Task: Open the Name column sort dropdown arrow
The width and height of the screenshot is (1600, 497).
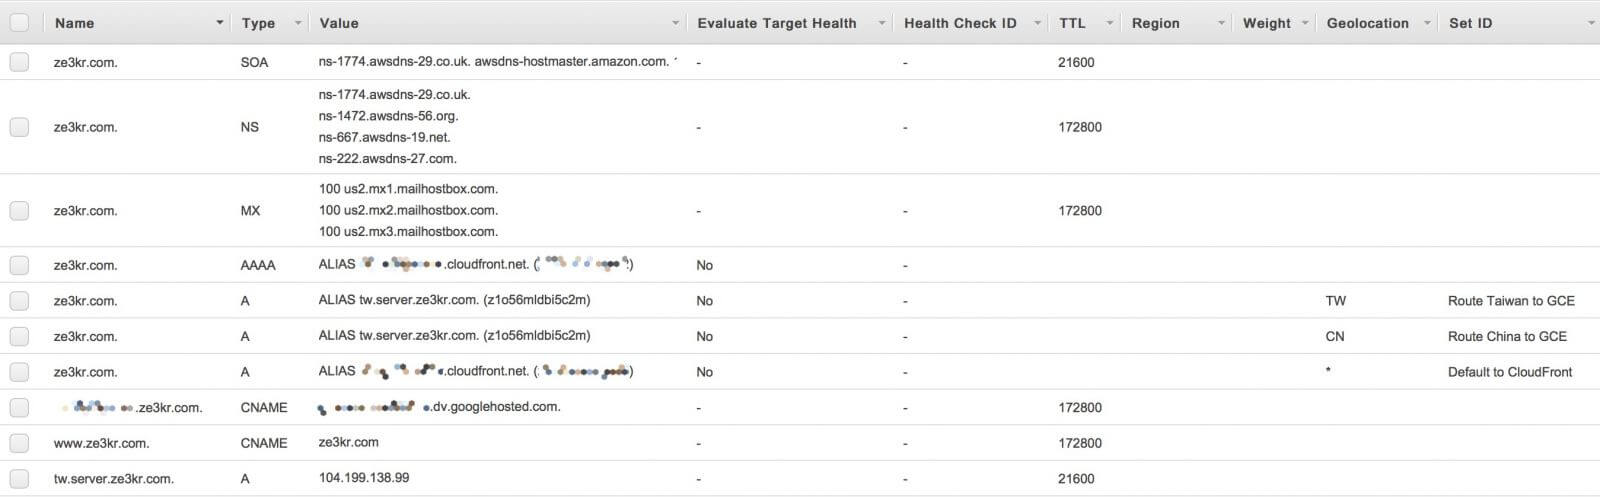Action: tap(220, 23)
